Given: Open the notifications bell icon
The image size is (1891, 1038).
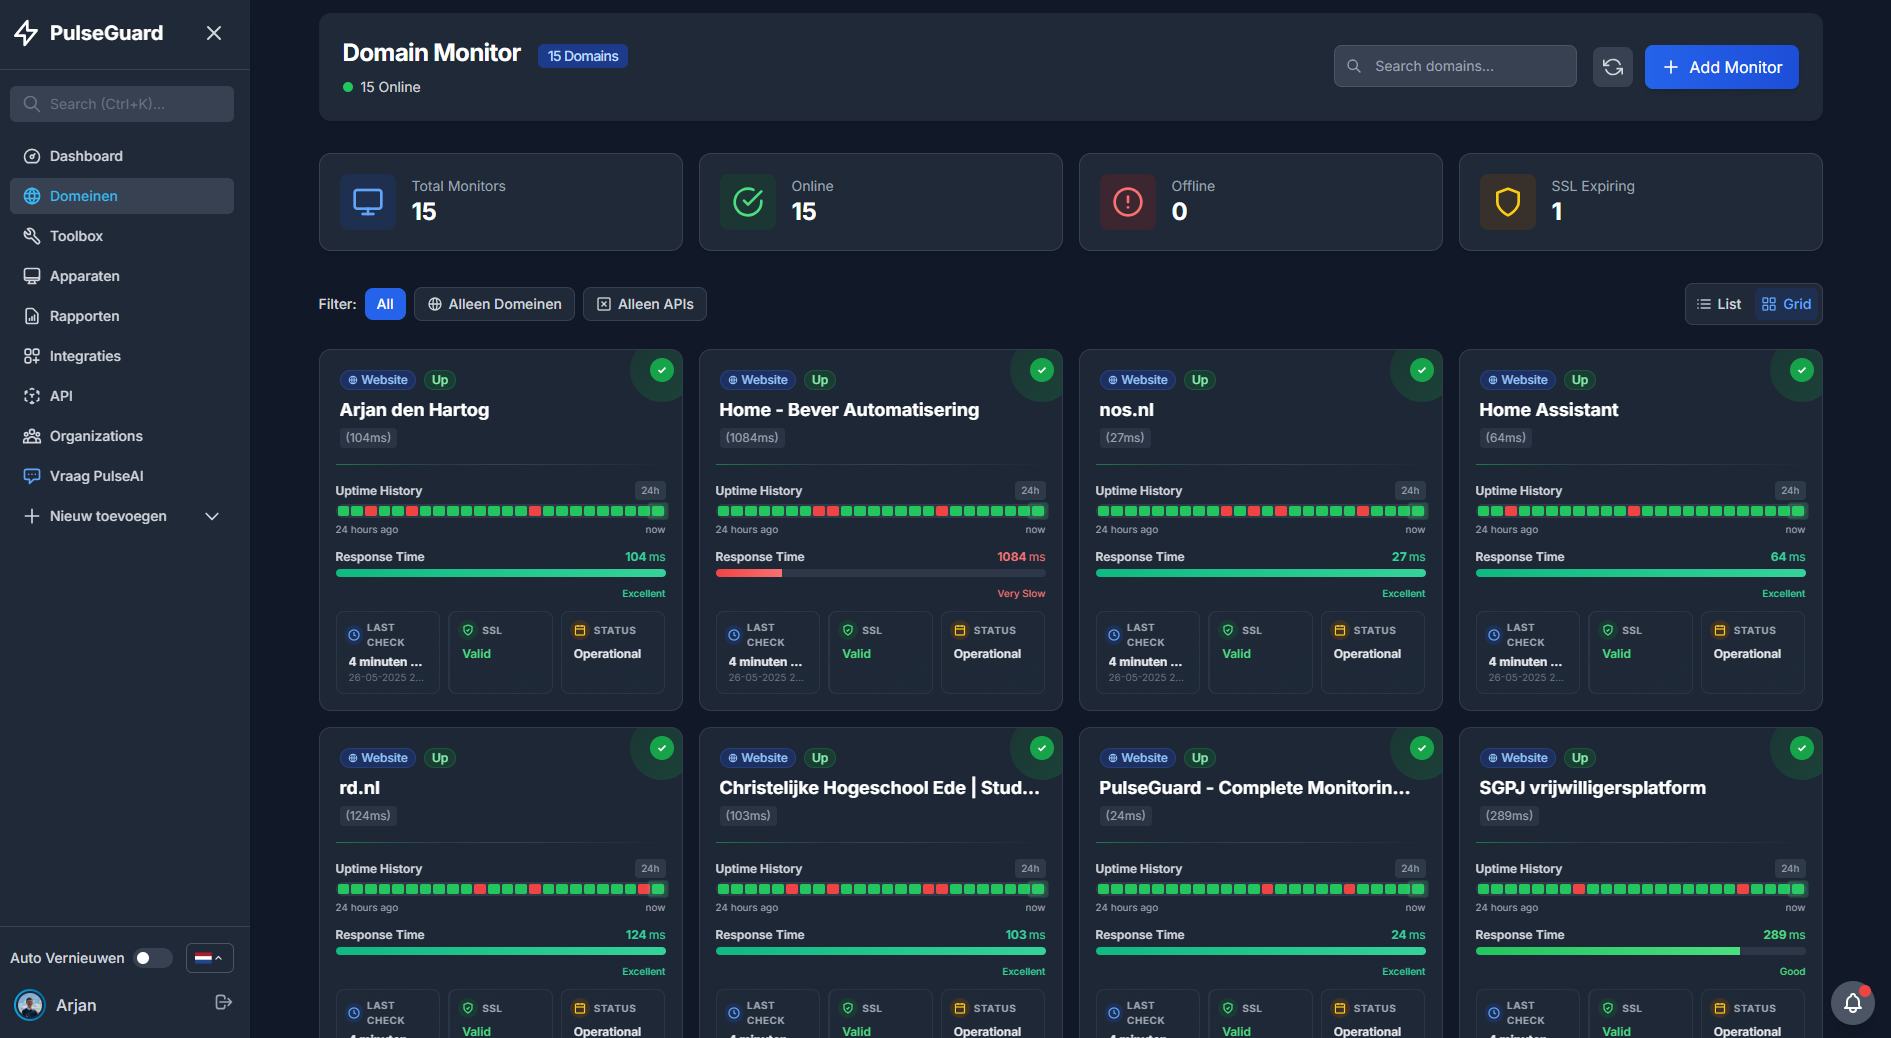Looking at the screenshot, I should [x=1853, y=1003].
